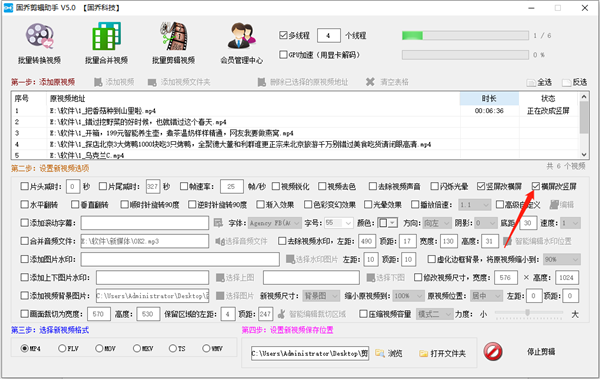
Task: Click 添加视频文件夹 icon
Action: [152, 82]
